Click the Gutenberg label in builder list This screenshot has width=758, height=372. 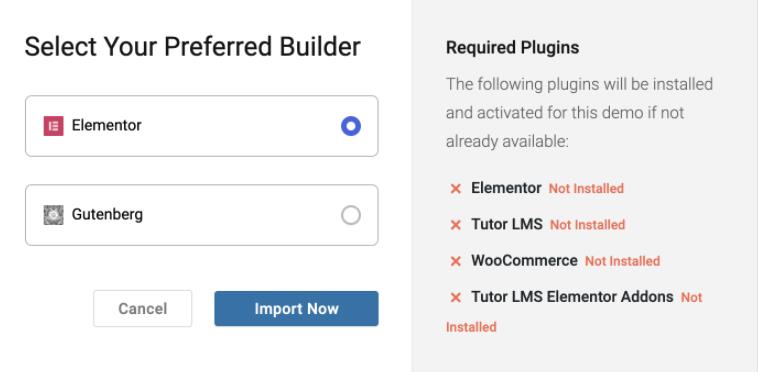[107, 215]
